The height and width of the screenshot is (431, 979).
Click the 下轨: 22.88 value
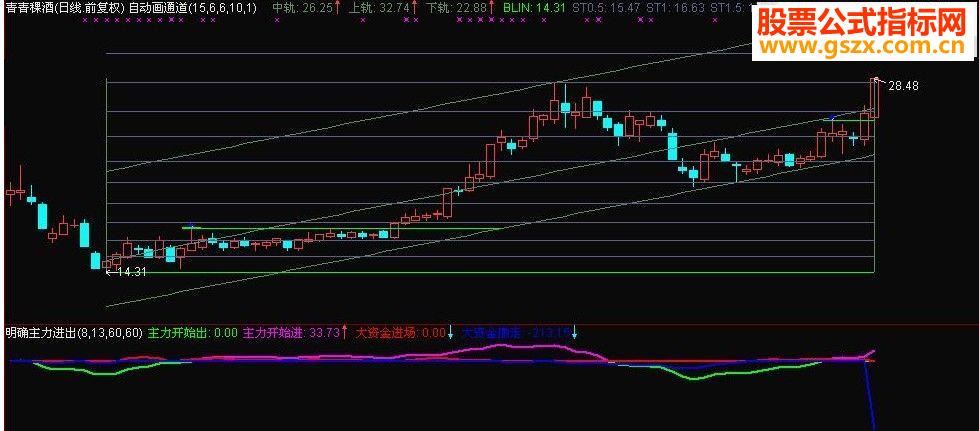[455, 8]
